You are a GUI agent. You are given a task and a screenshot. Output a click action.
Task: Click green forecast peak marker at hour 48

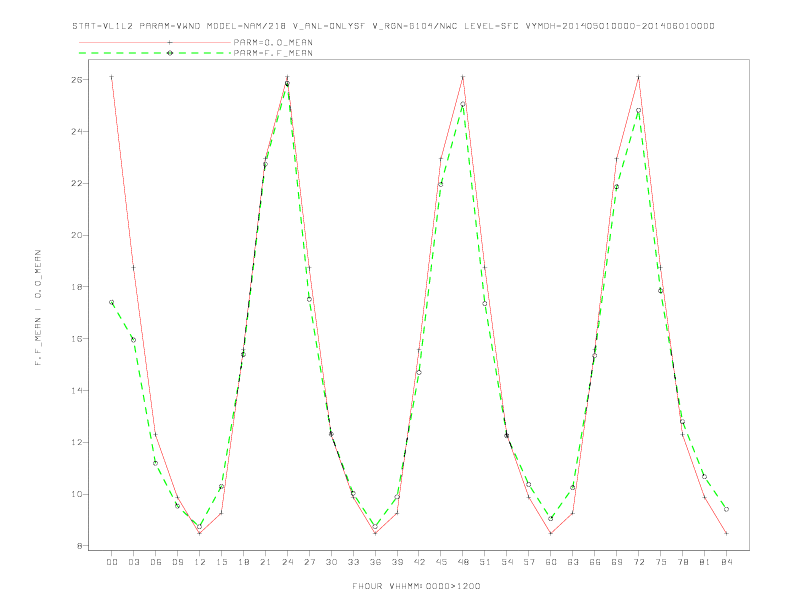pyautogui.click(x=463, y=104)
